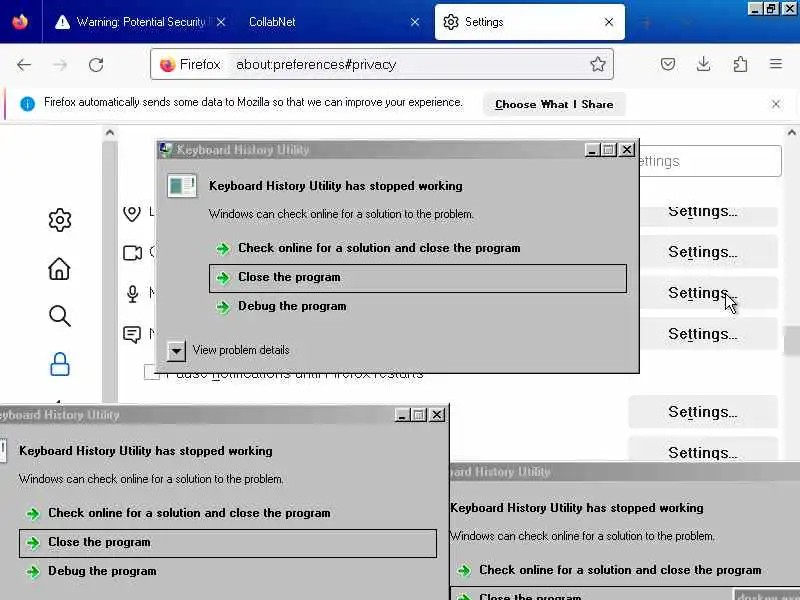Open General settings via the gear sidebar icon
This screenshot has width=800, height=600.
point(60,220)
